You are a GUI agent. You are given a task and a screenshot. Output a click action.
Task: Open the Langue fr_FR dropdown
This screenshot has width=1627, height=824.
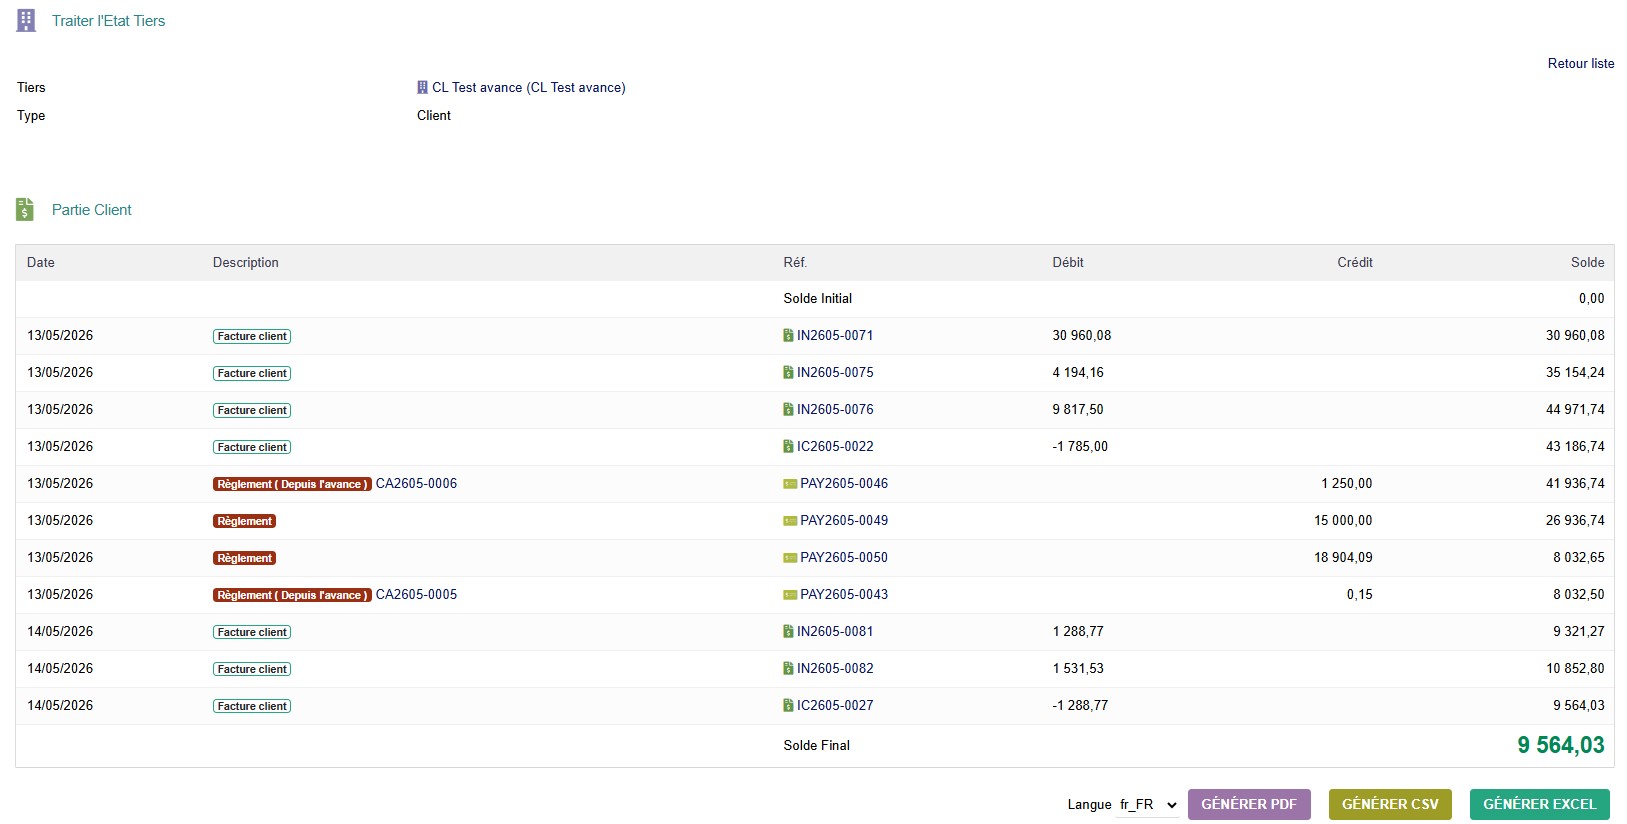point(1148,805)
